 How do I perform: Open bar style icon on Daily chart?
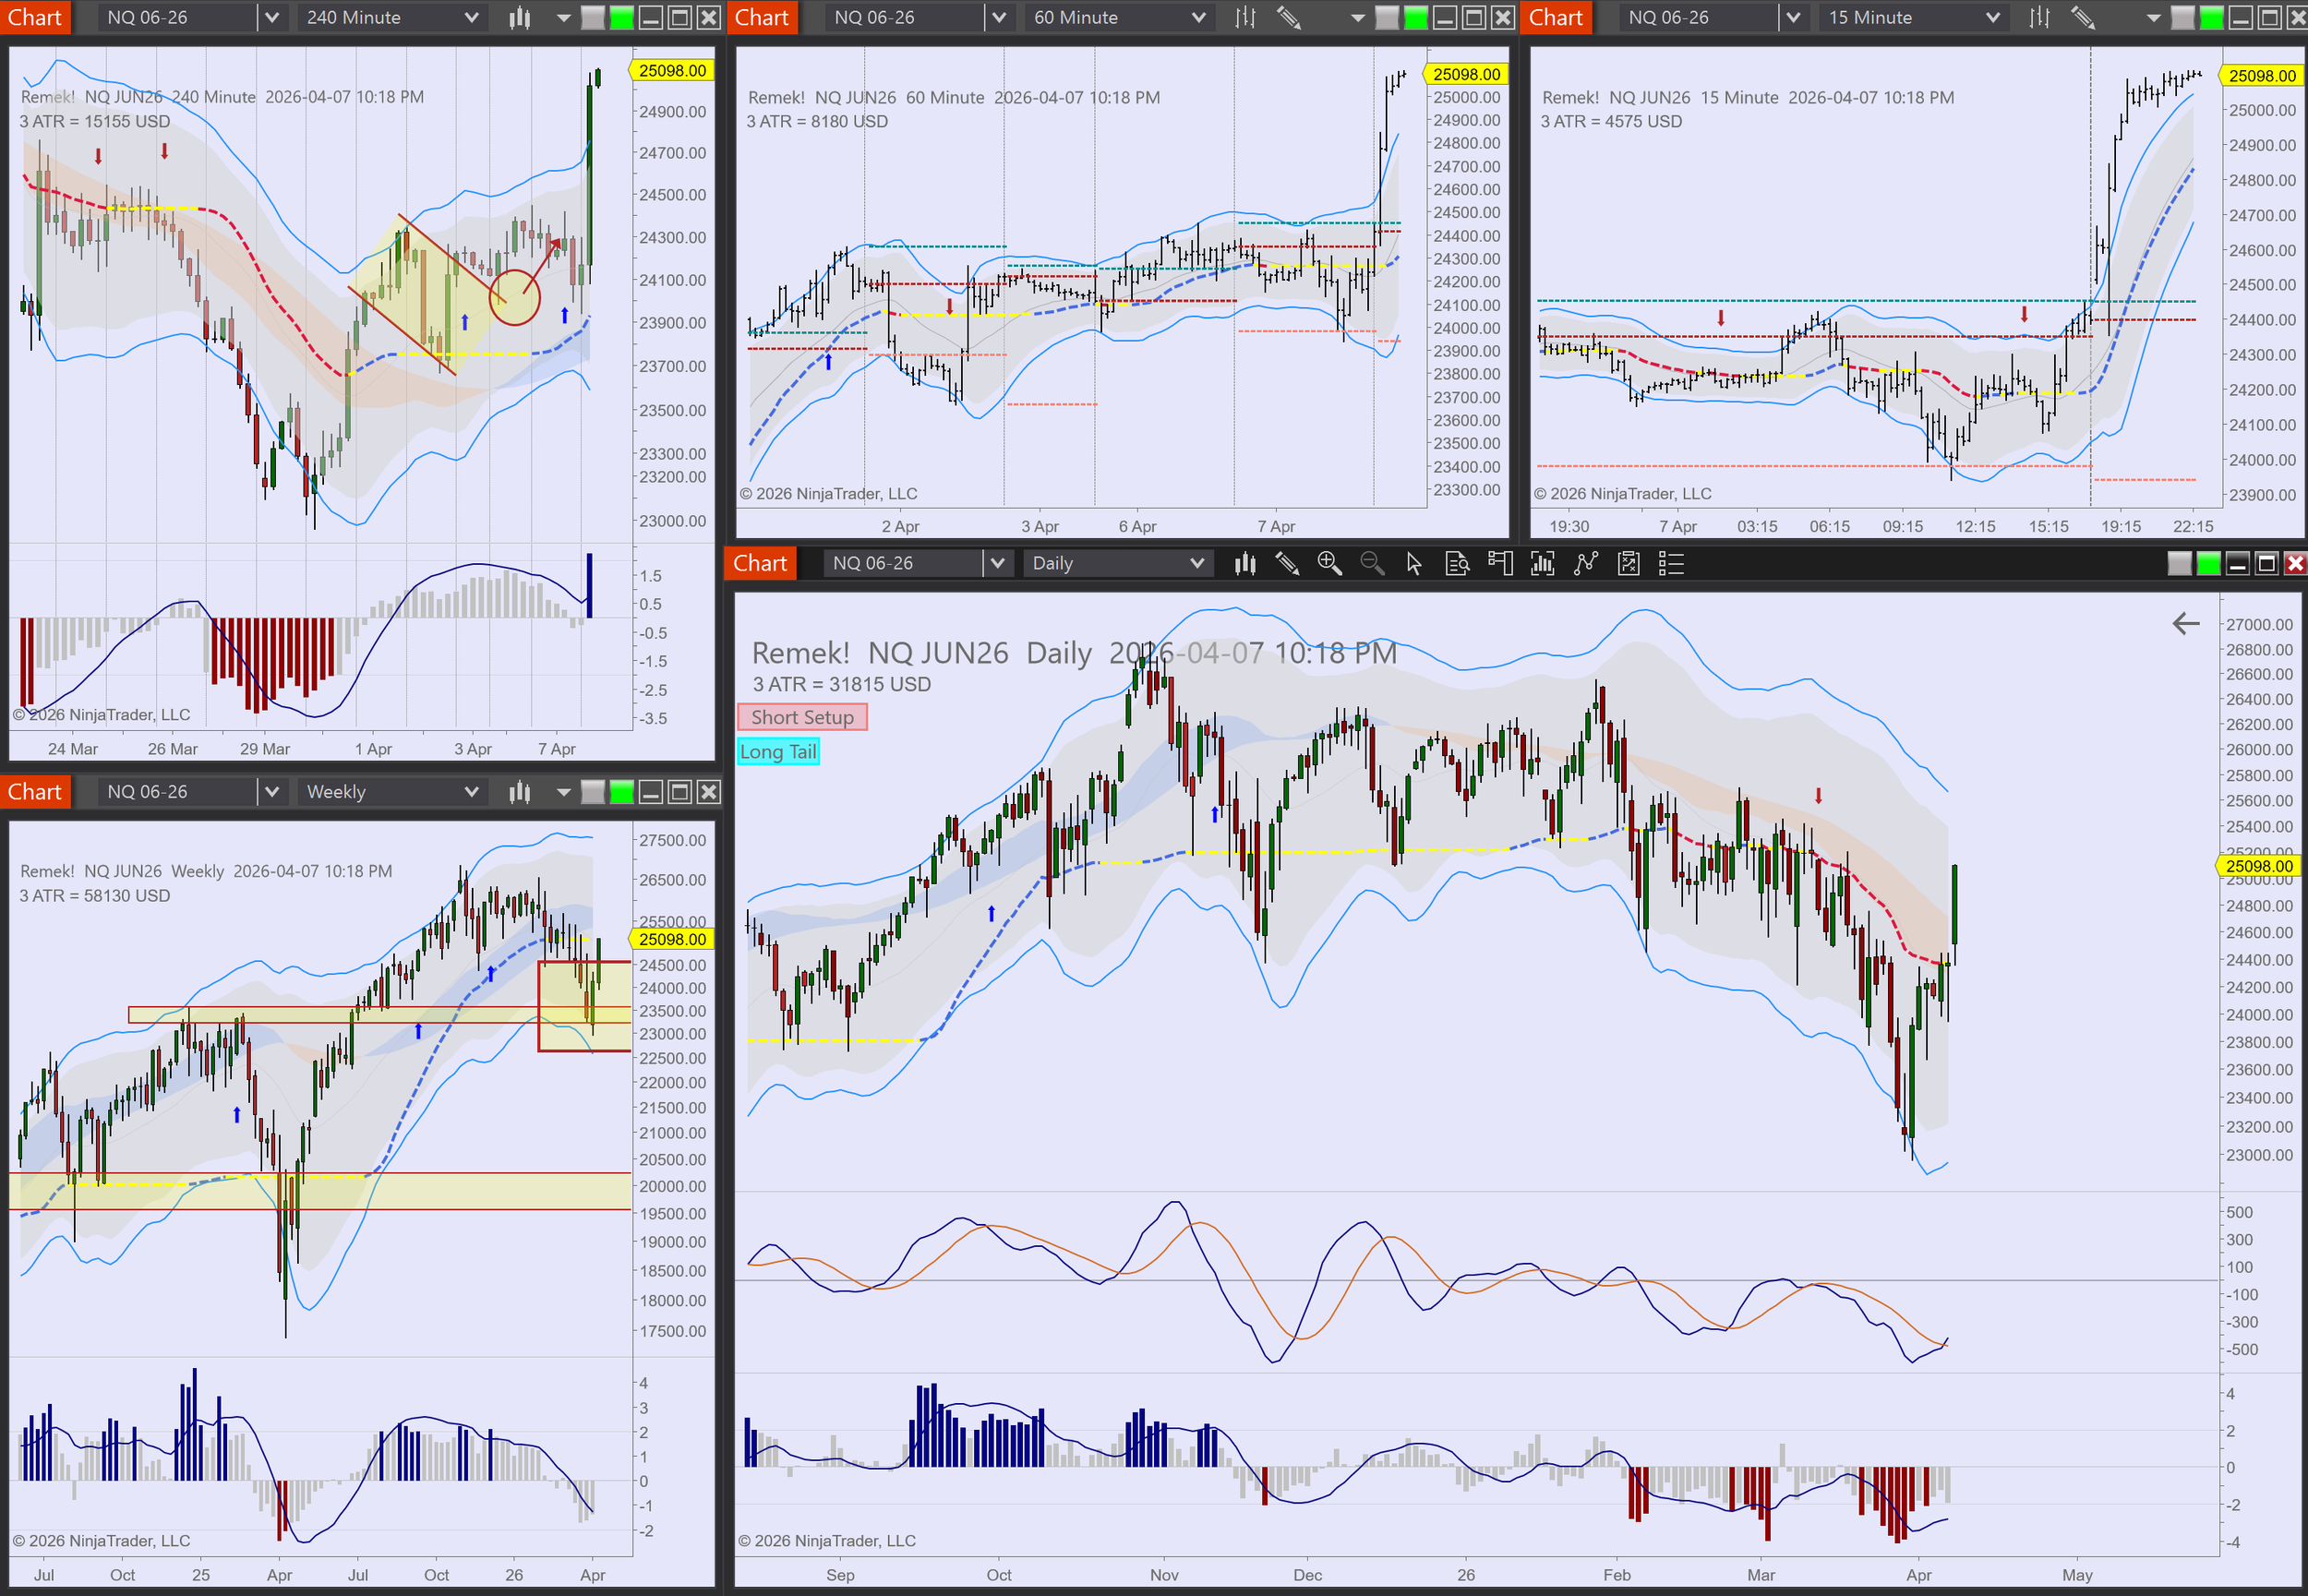point(1245,564)
